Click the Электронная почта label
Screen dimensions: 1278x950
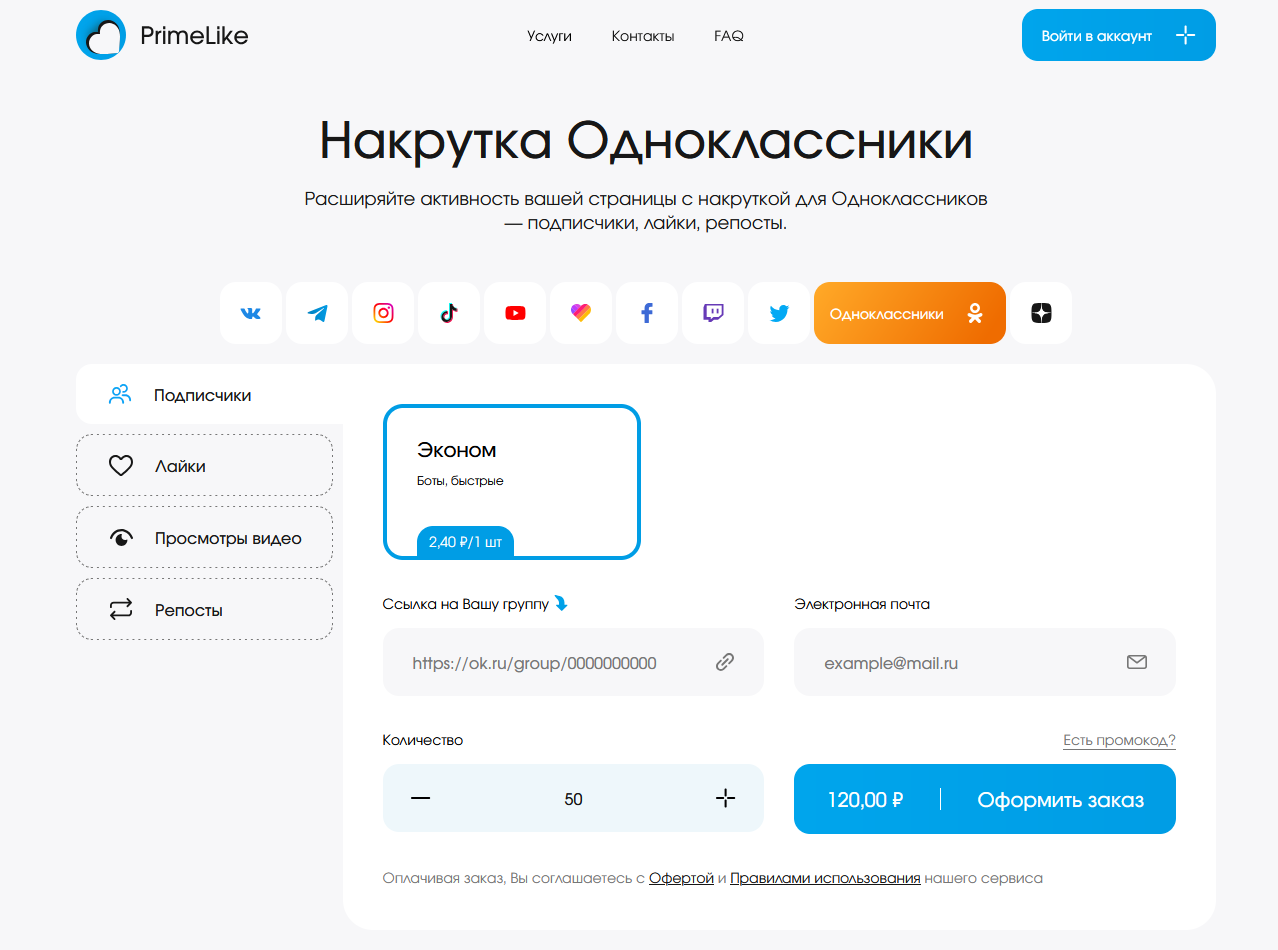862,604
